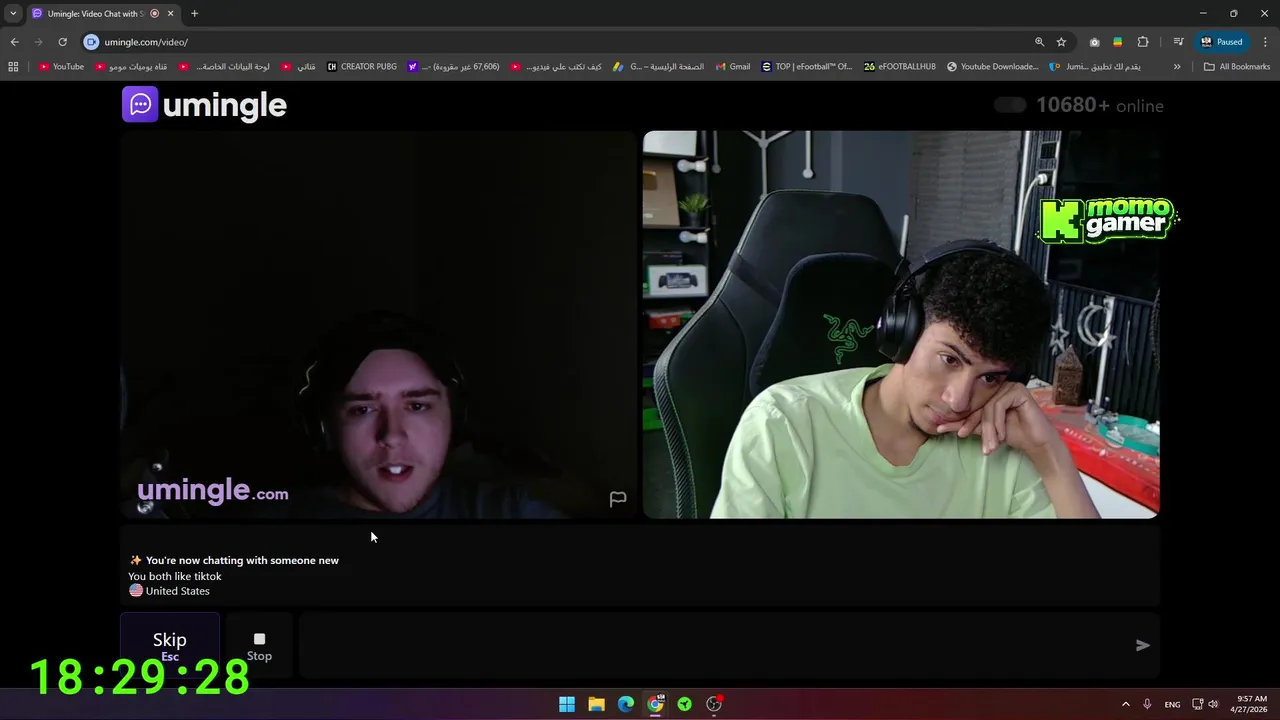Open the CREATOR PUBG bookmark
The image size is (1280, 720).
point(362,67)
